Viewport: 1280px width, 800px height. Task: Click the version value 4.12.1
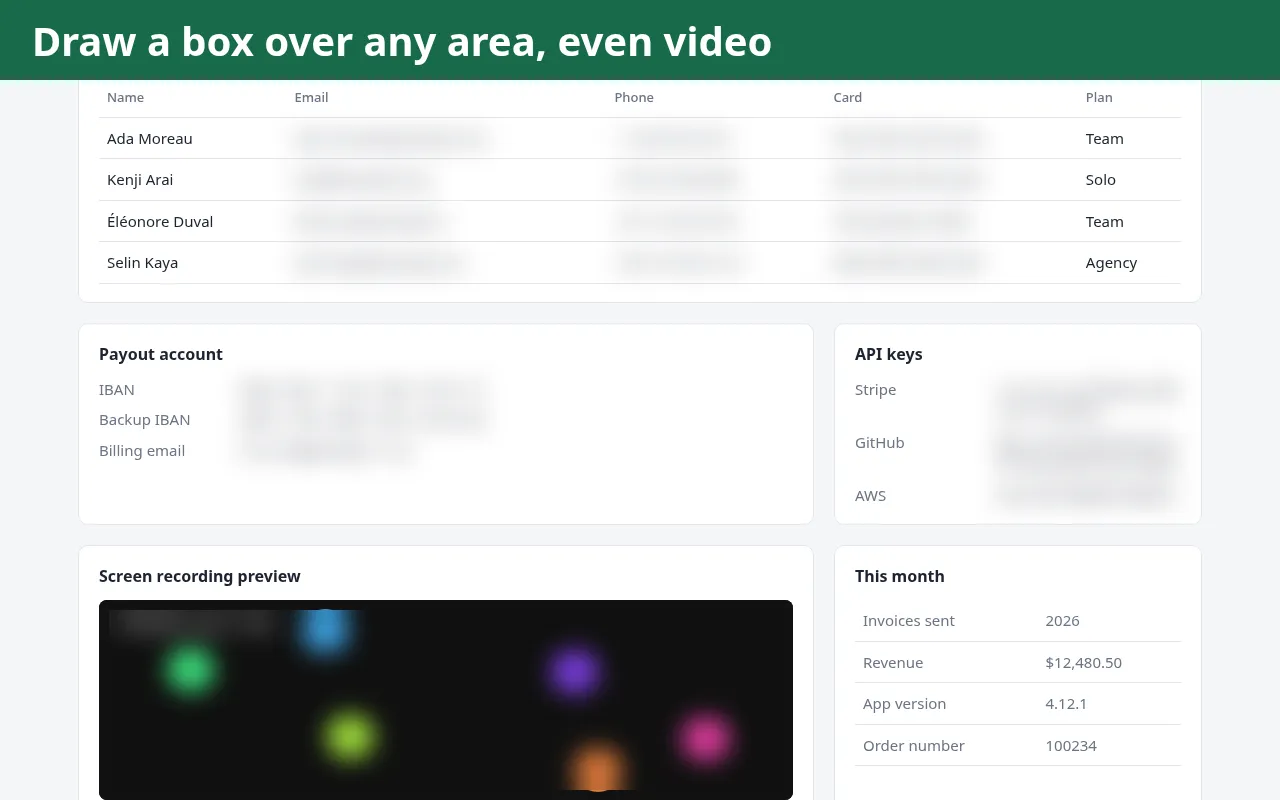point(1066,704)
